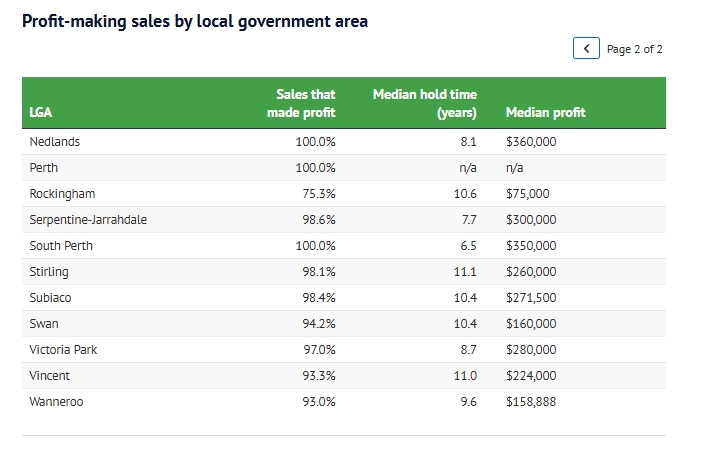Click the Subiaco row label

click(51, 298)
